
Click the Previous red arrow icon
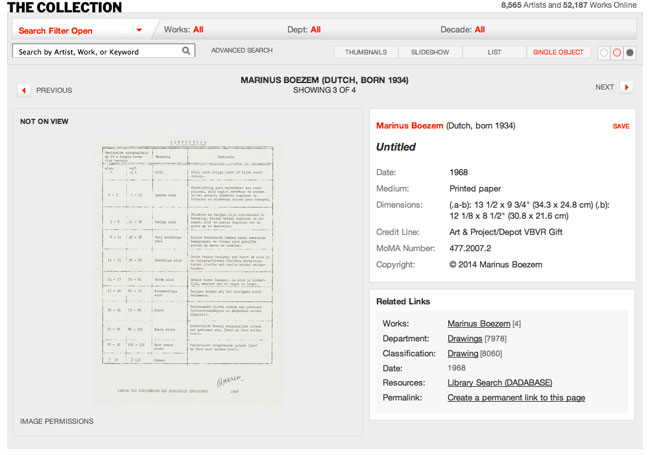point(24,90)
